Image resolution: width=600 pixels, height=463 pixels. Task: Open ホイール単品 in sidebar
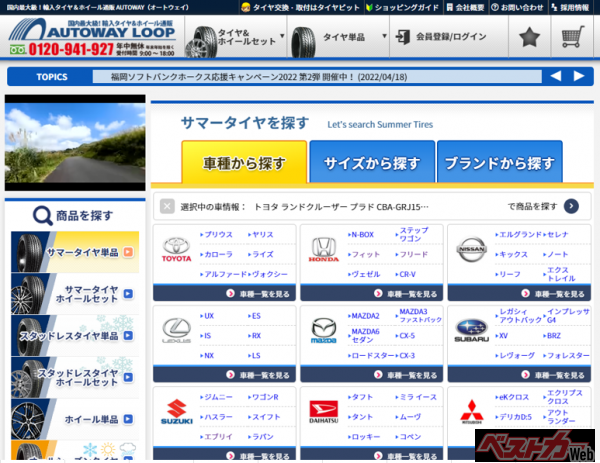(75, 419)
